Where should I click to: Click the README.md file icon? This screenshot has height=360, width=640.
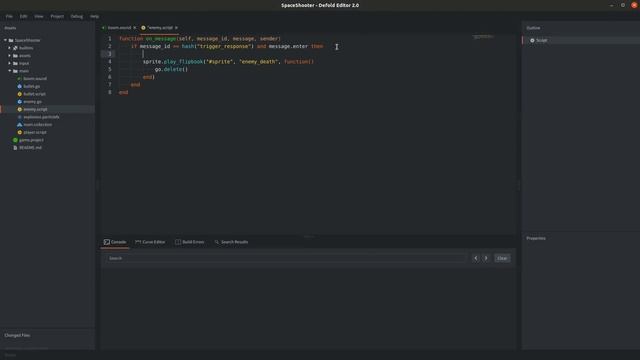15,148
